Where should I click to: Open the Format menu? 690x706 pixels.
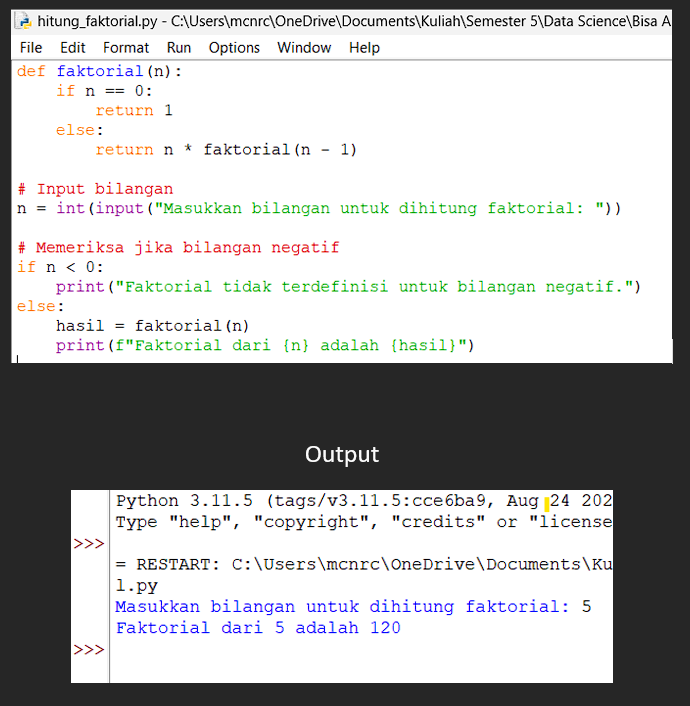pyautogui.click(x=126, y=47)
